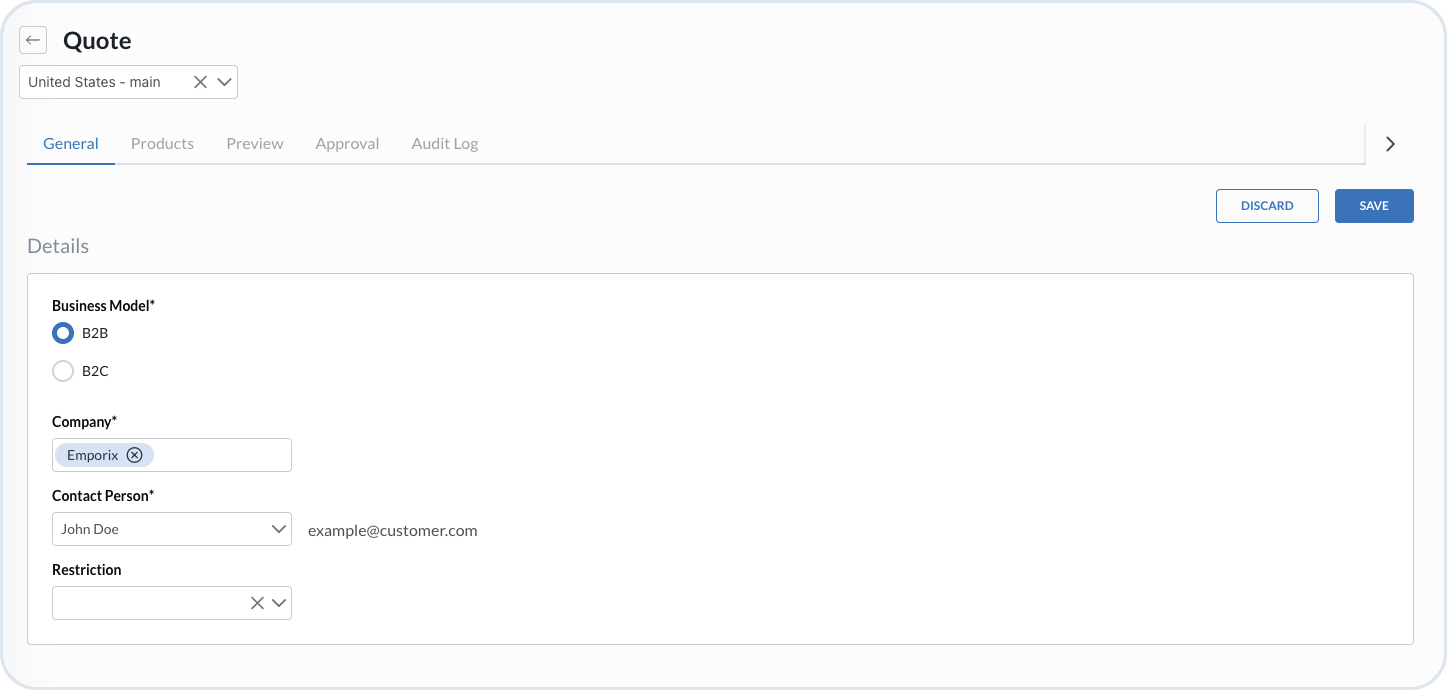Click the John Doe contact field
1447x690 pixels.
pyautogui.click(x=172, y=529)
